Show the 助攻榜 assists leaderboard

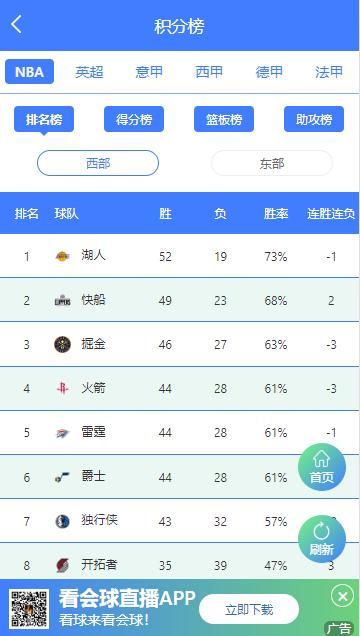pyautogui.click(x=314, y=119)
